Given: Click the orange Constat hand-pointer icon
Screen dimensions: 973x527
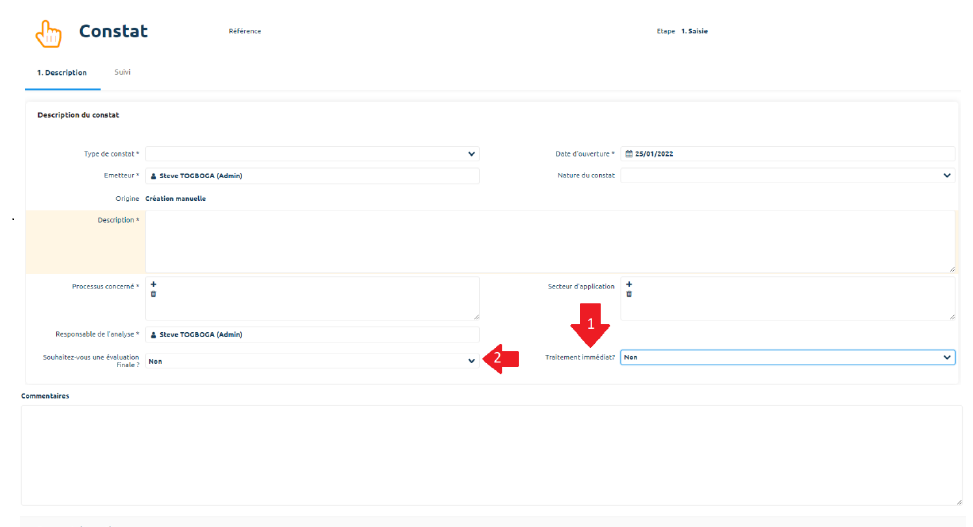Looking at the screenshot, I should (48, 33).
